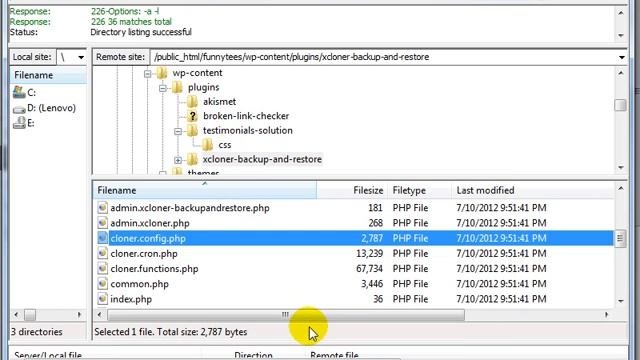Click the css folder icon
Image resolution: width=640 pixels, height=360 pixels.
(207, 145)
